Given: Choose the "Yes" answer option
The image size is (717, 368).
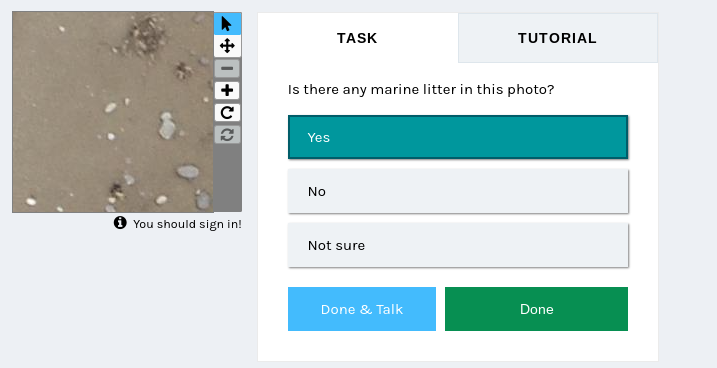Looking at the screenshot, I should pos(458,137).
